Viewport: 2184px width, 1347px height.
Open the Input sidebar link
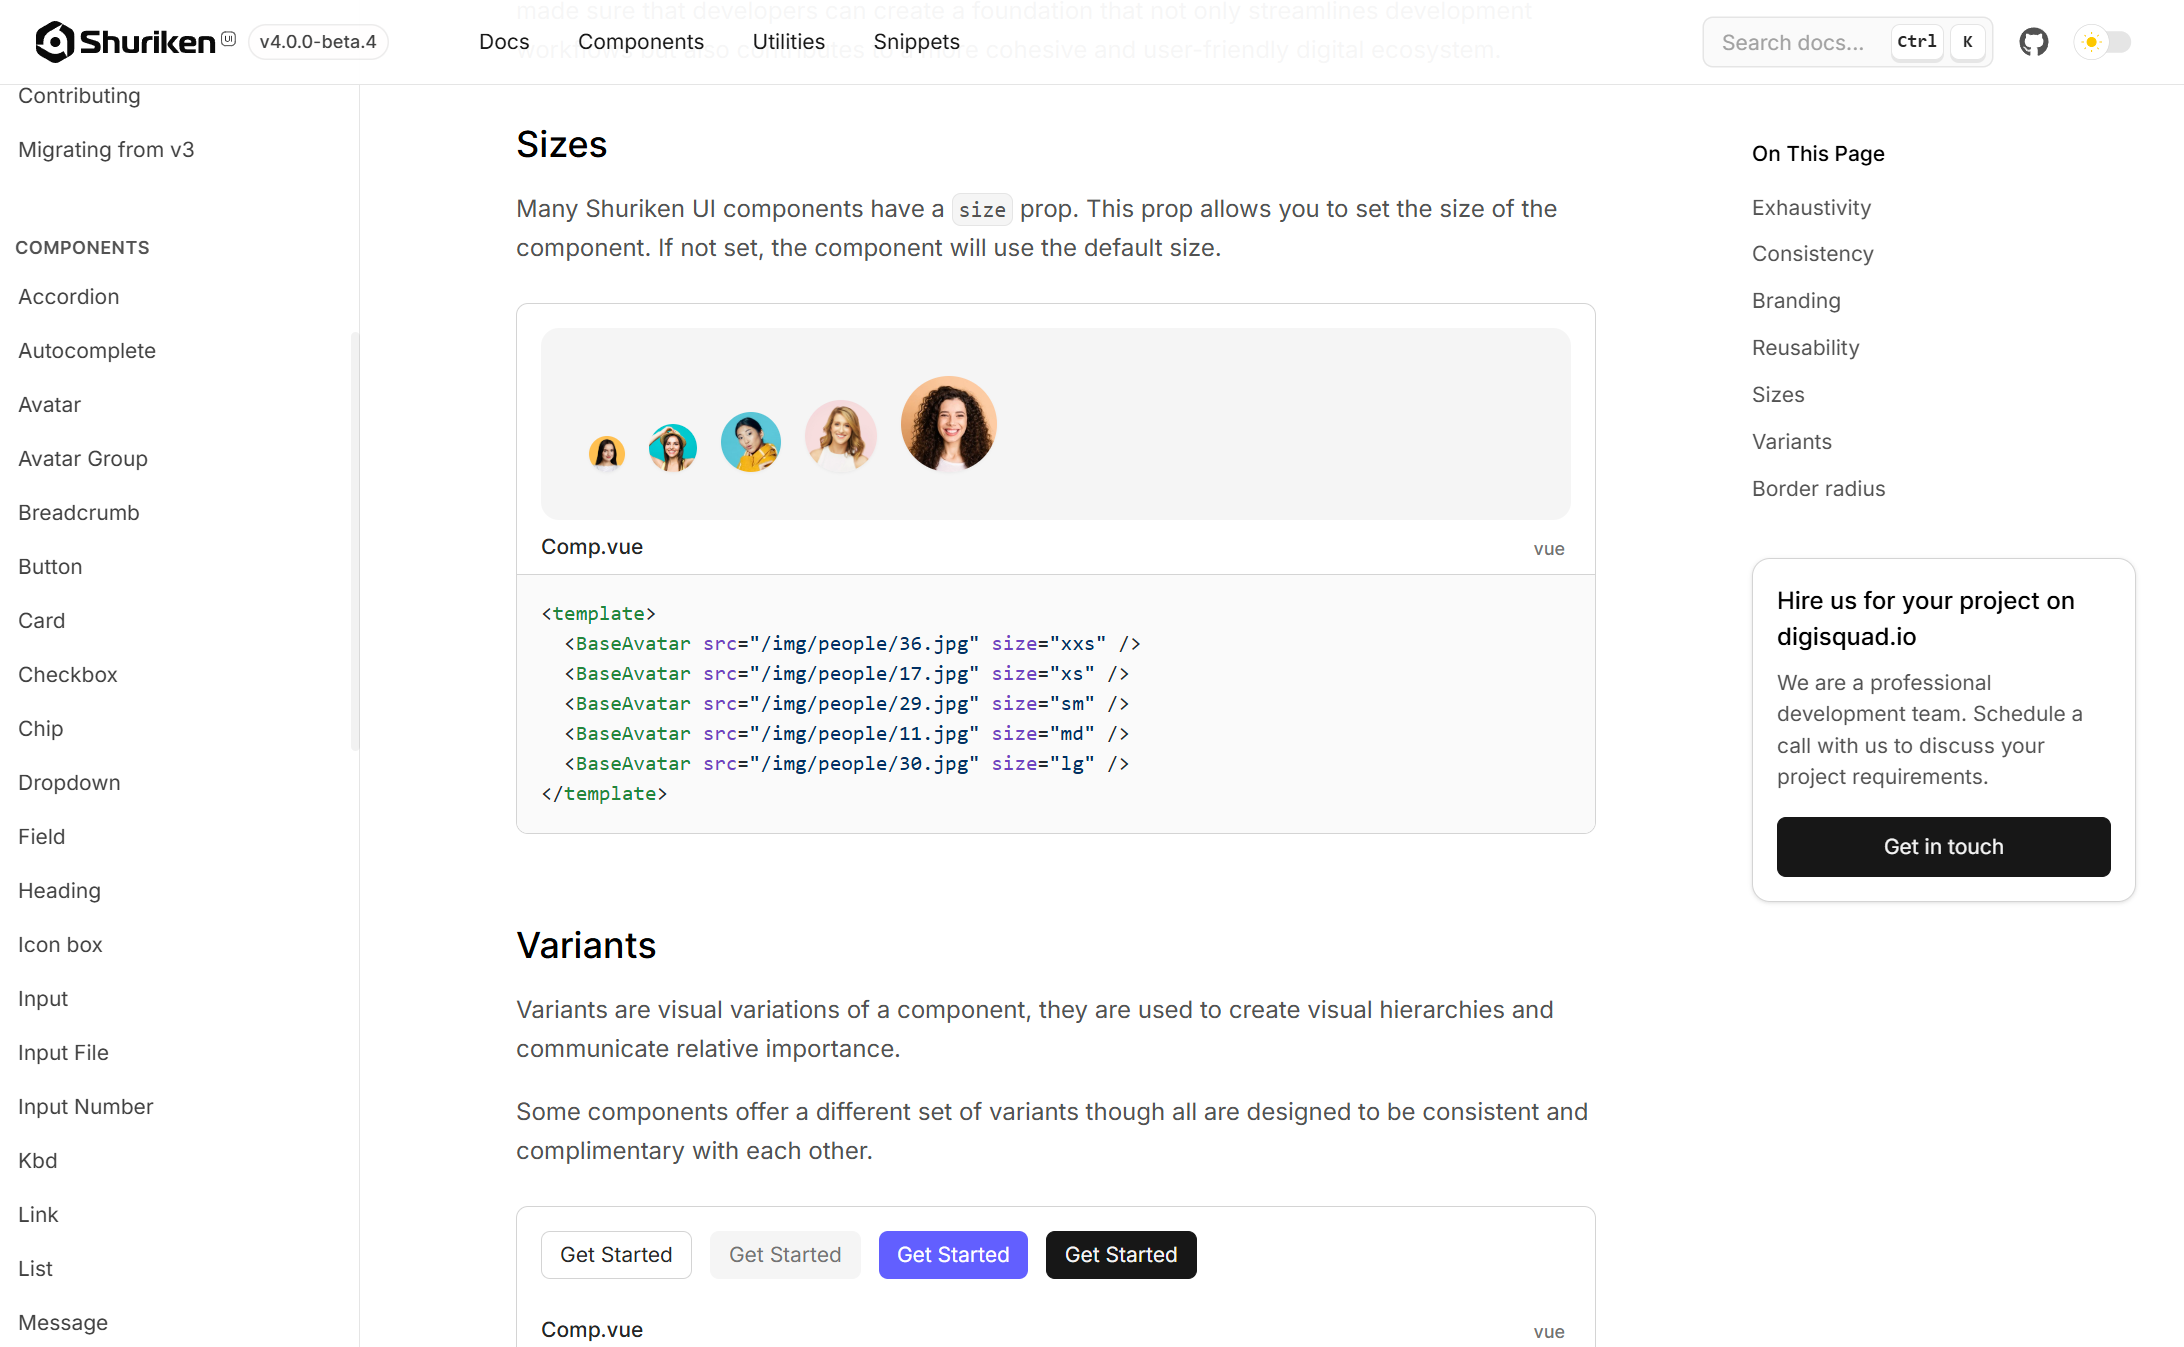(x=43, y=999)
